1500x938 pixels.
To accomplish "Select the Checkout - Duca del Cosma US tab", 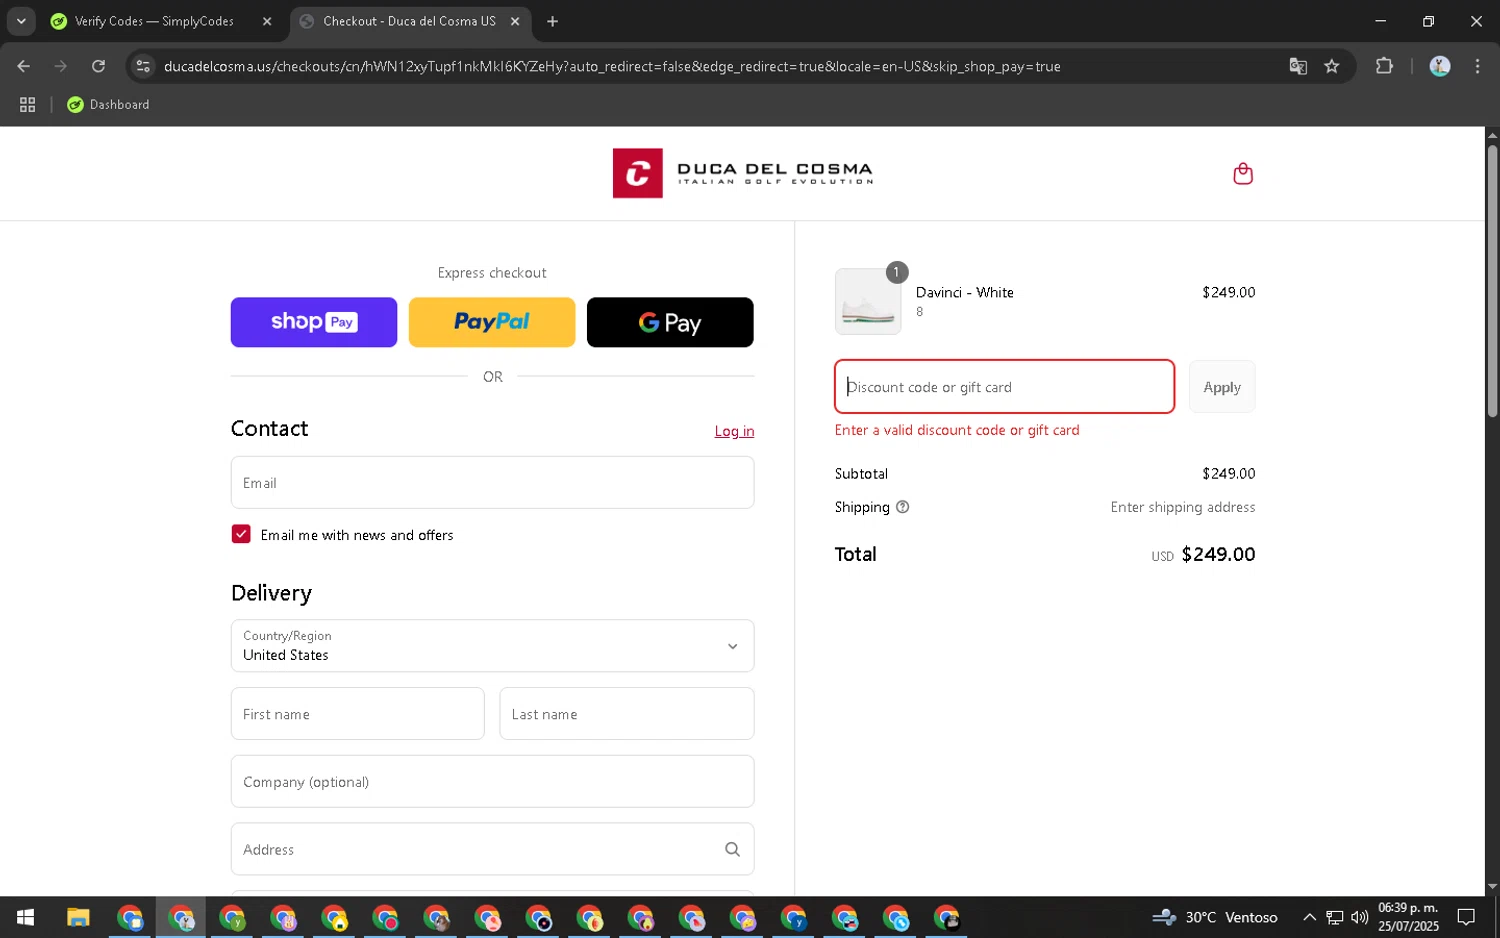I will tap(410, 21).
